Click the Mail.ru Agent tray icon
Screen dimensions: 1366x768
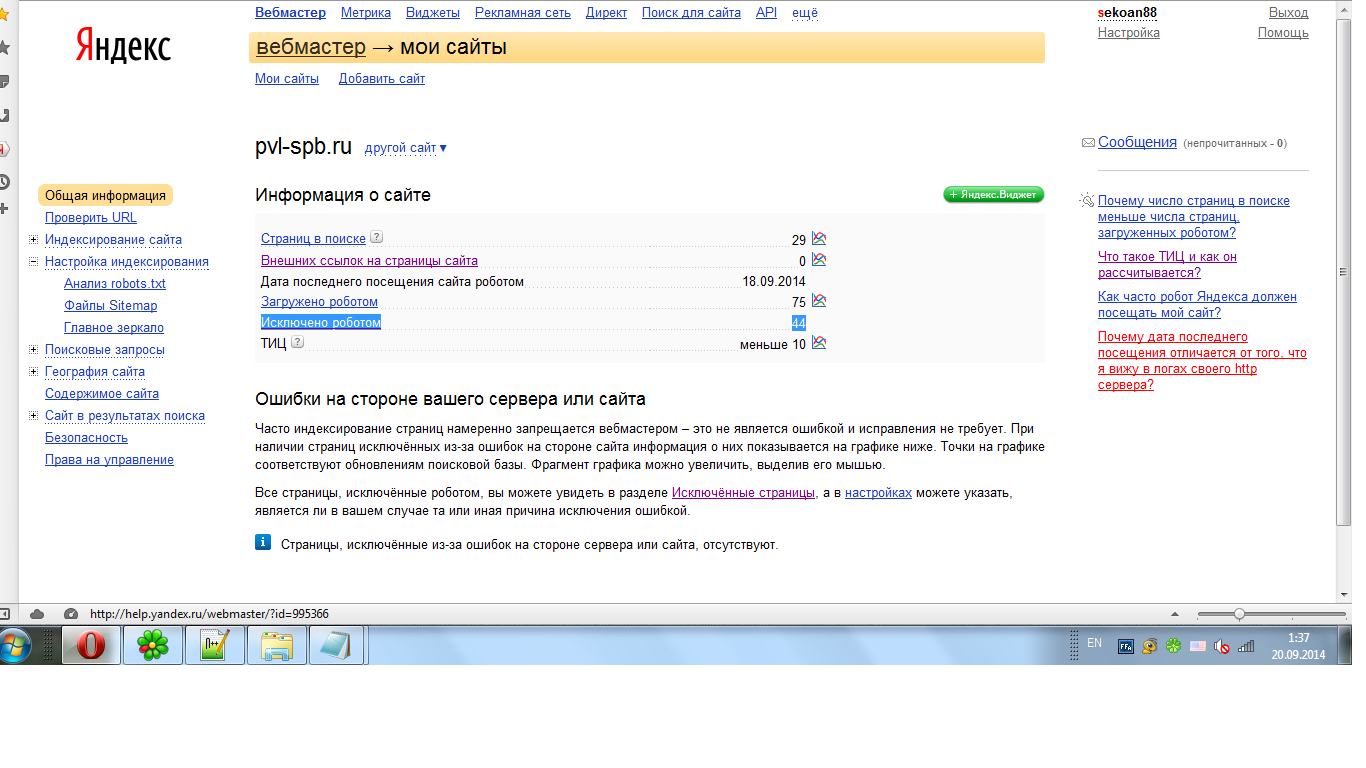tap(1150, 646)
